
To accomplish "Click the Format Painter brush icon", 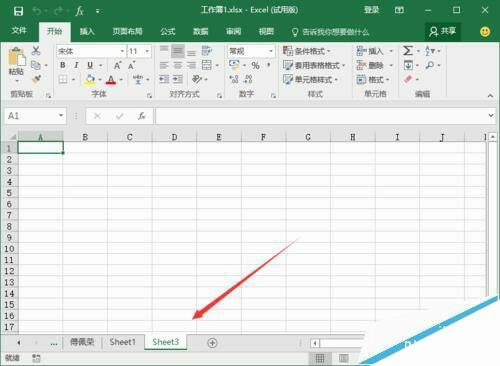I will pos(36,79).
